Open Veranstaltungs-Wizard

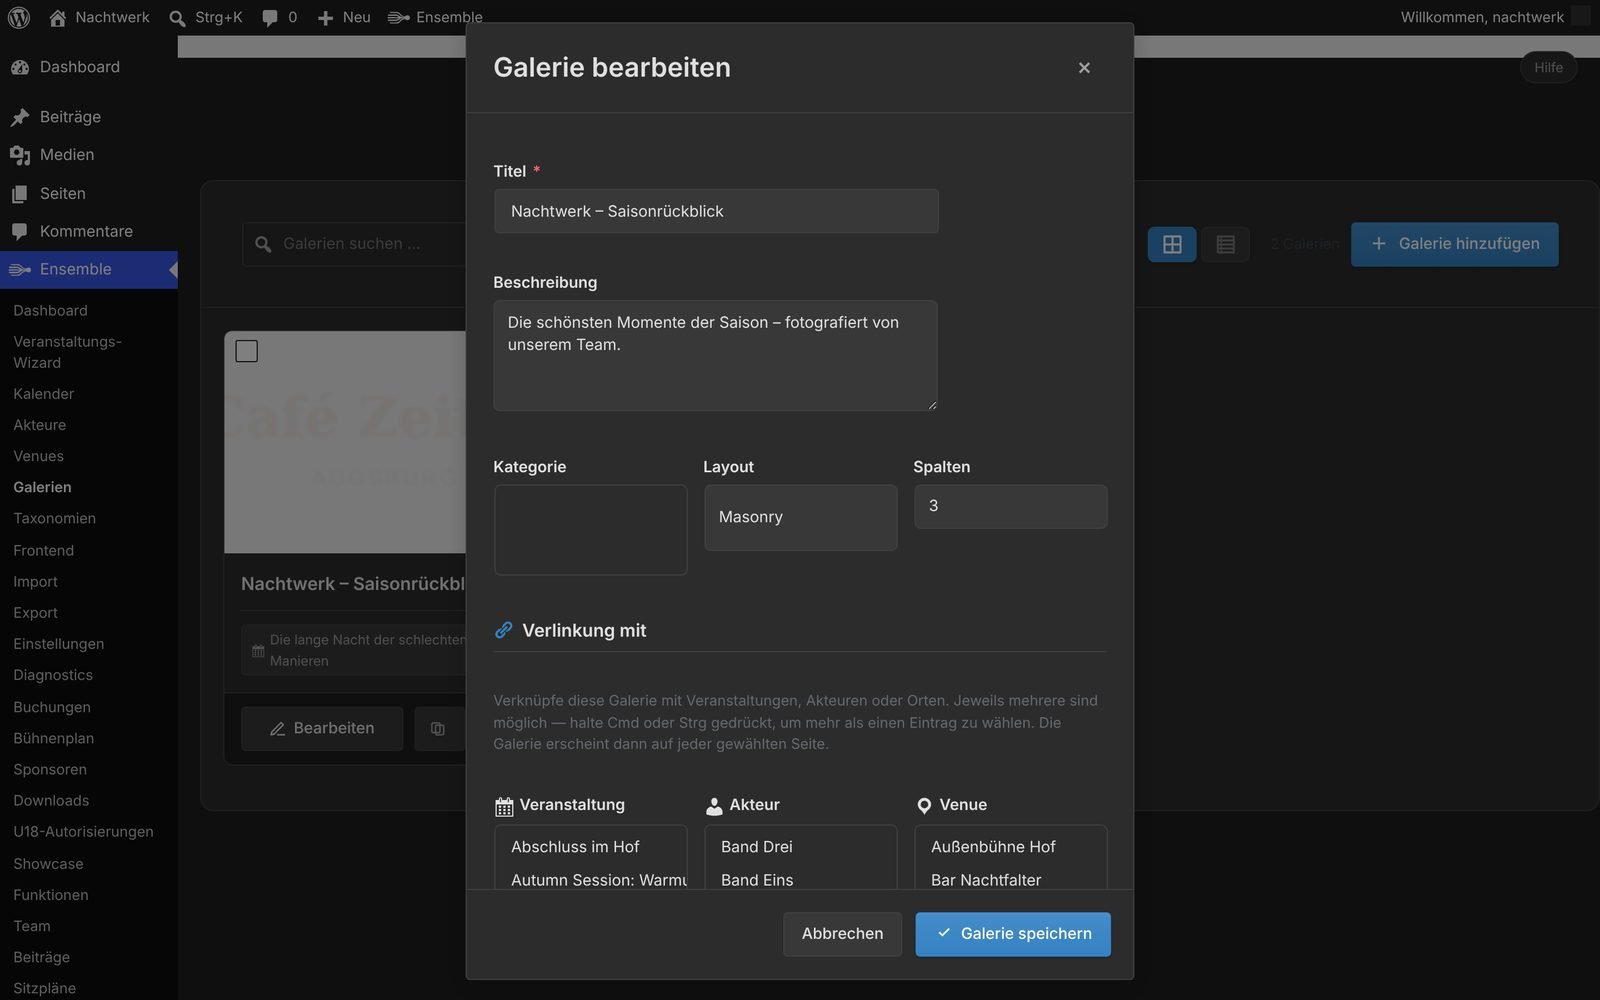(67, 352)
